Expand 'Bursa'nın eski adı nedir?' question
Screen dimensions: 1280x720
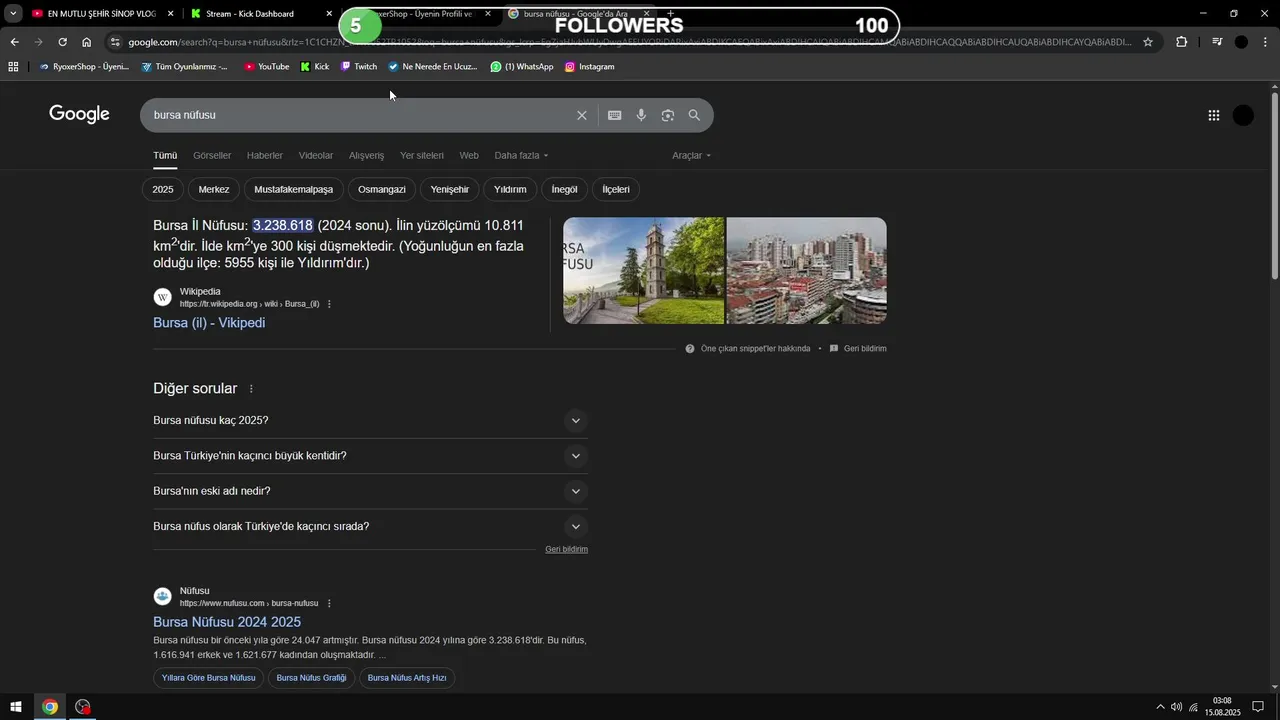pos(370,491)
